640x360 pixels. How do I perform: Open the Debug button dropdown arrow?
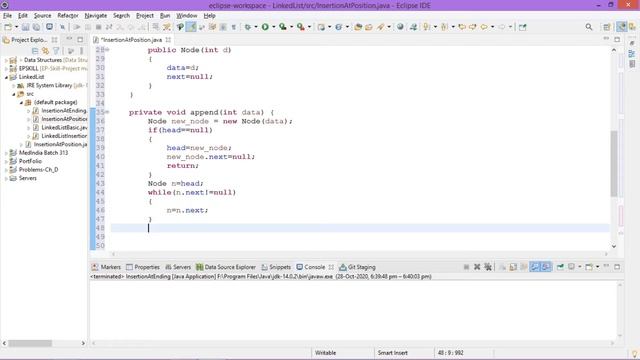click(256, 27)
